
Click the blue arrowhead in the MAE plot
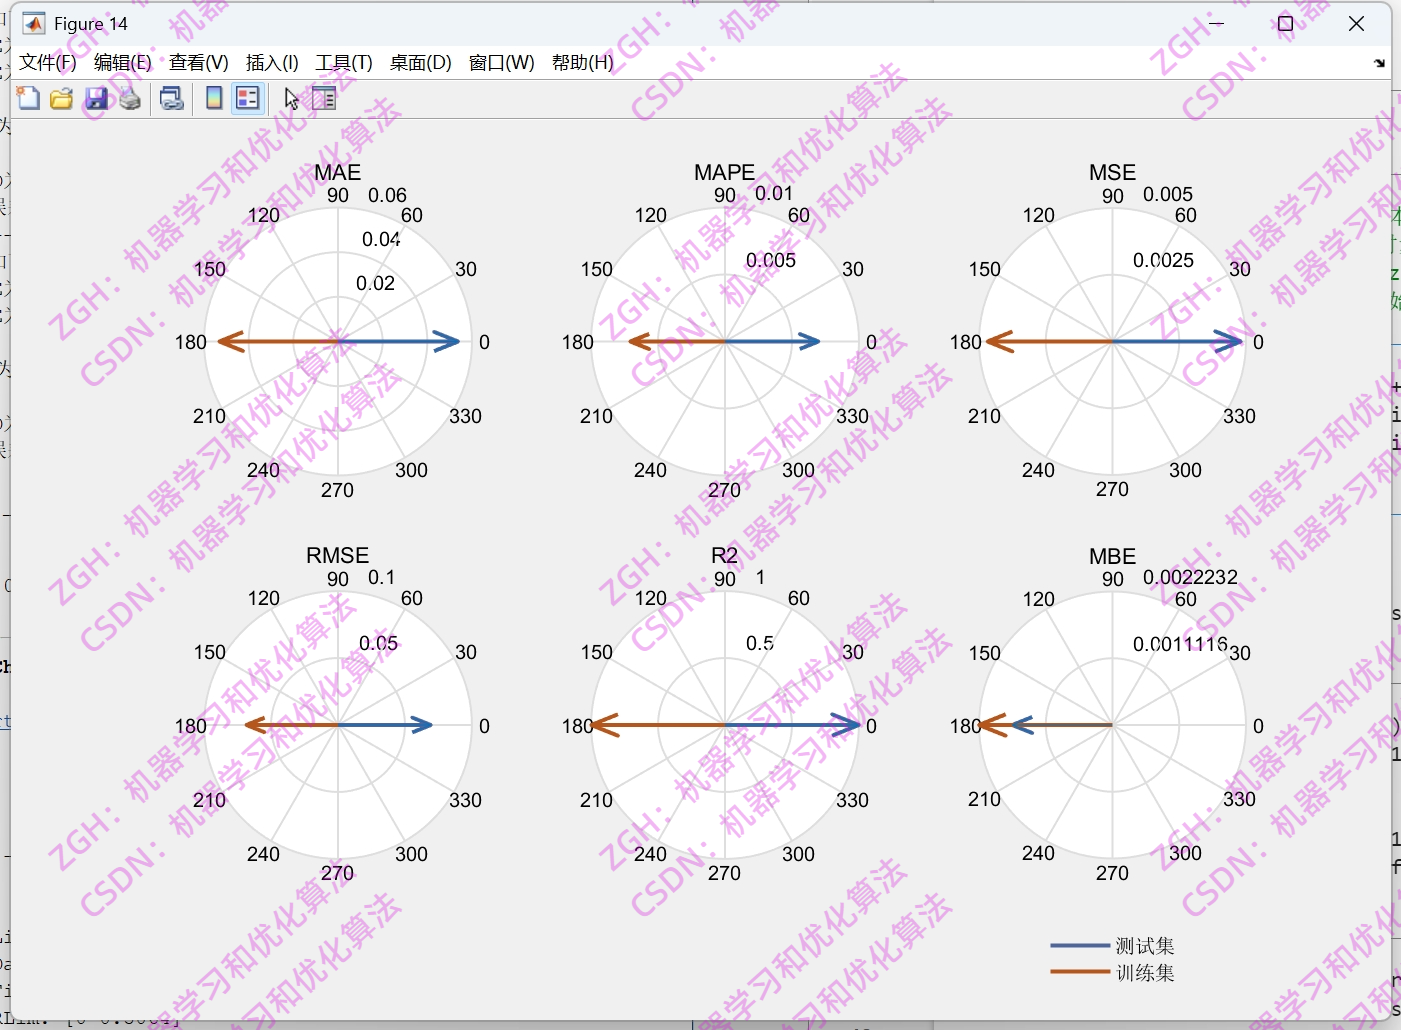click(447, 342)
